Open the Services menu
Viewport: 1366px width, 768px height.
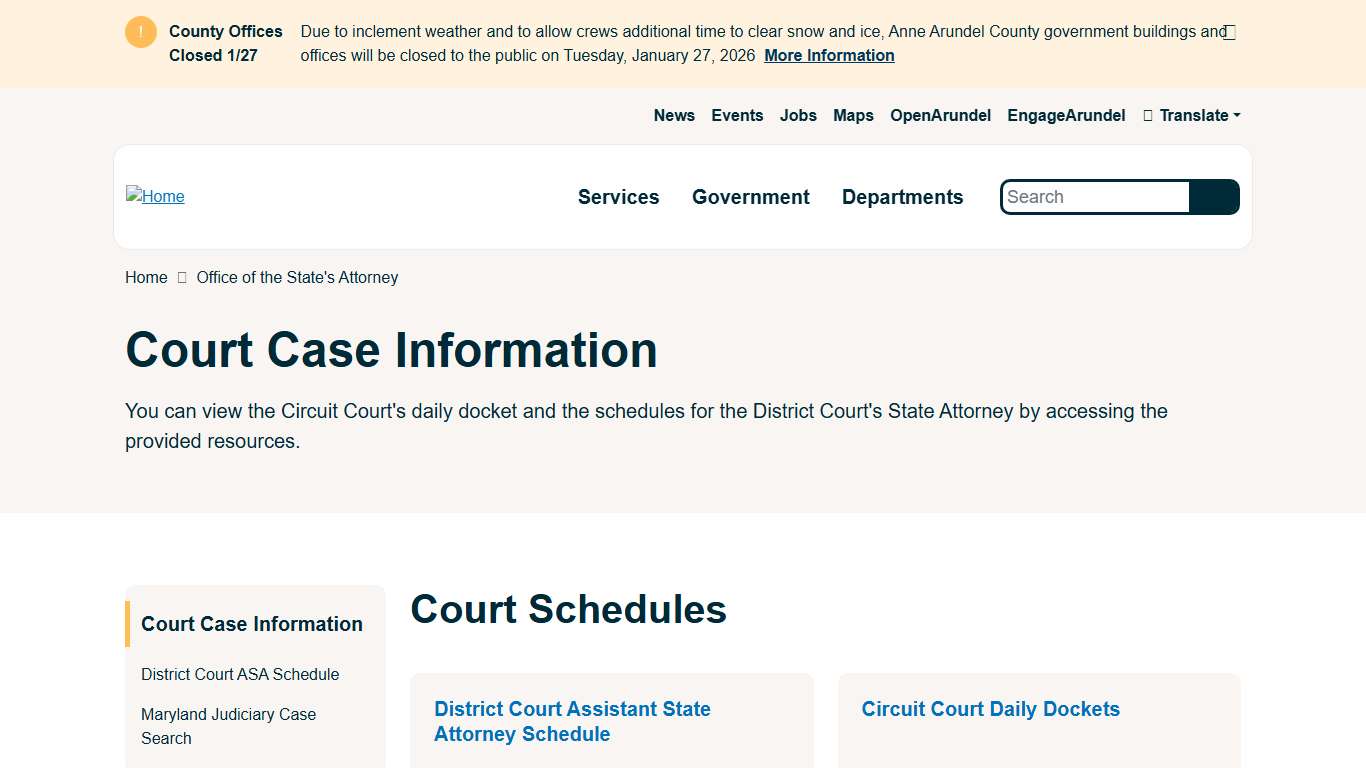click(x=618, y=197)
